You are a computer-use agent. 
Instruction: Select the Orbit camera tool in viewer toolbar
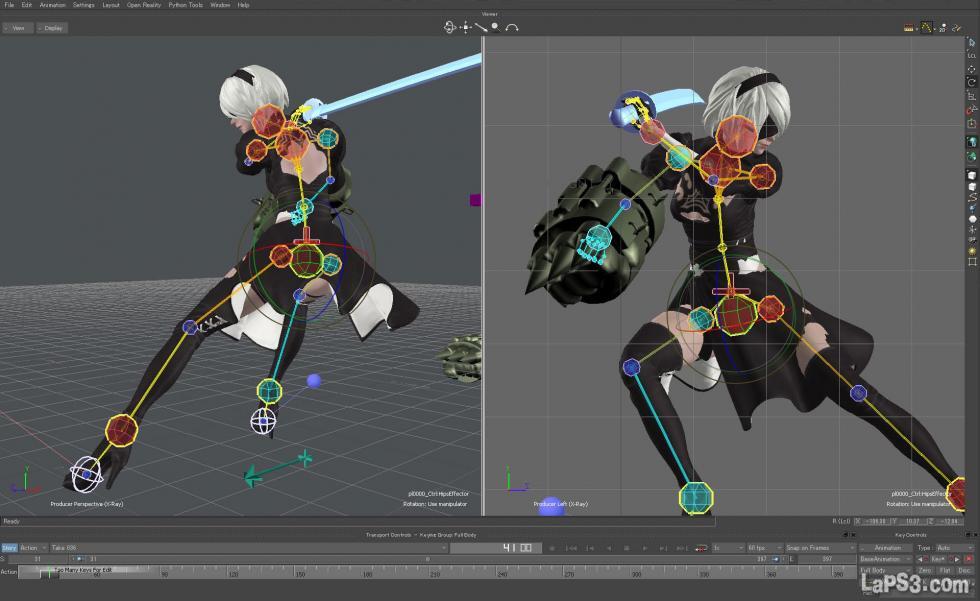(x=450, y=27)
